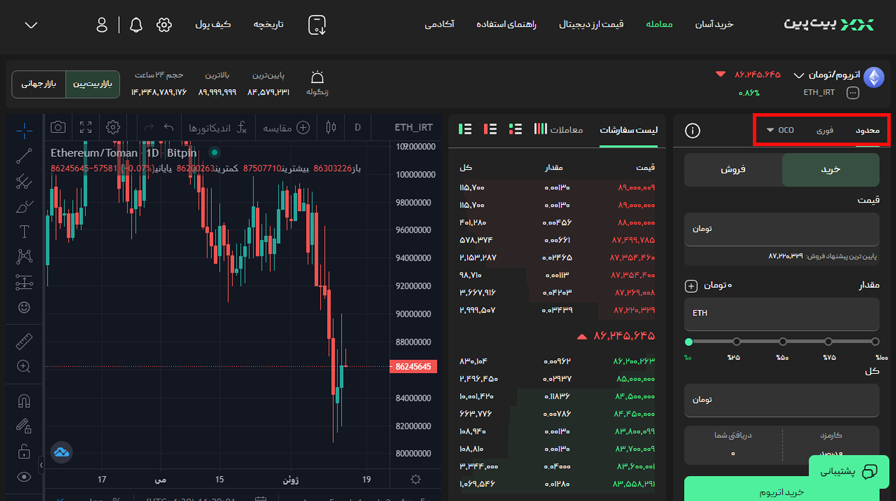Click the chart undo arrow
The height and width of the screenshot is (501, 896).
(x=169, y=127)
